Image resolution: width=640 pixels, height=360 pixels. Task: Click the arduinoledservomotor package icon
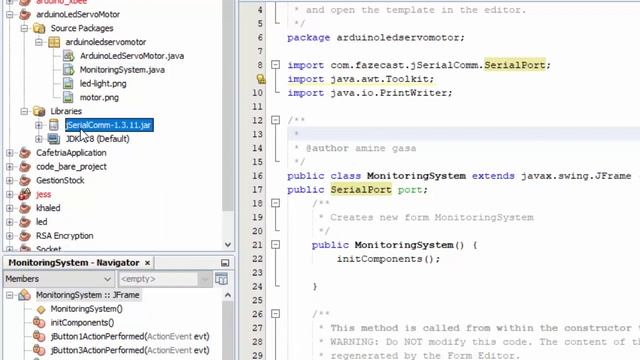pyautogui.click(x=54, y=42)
